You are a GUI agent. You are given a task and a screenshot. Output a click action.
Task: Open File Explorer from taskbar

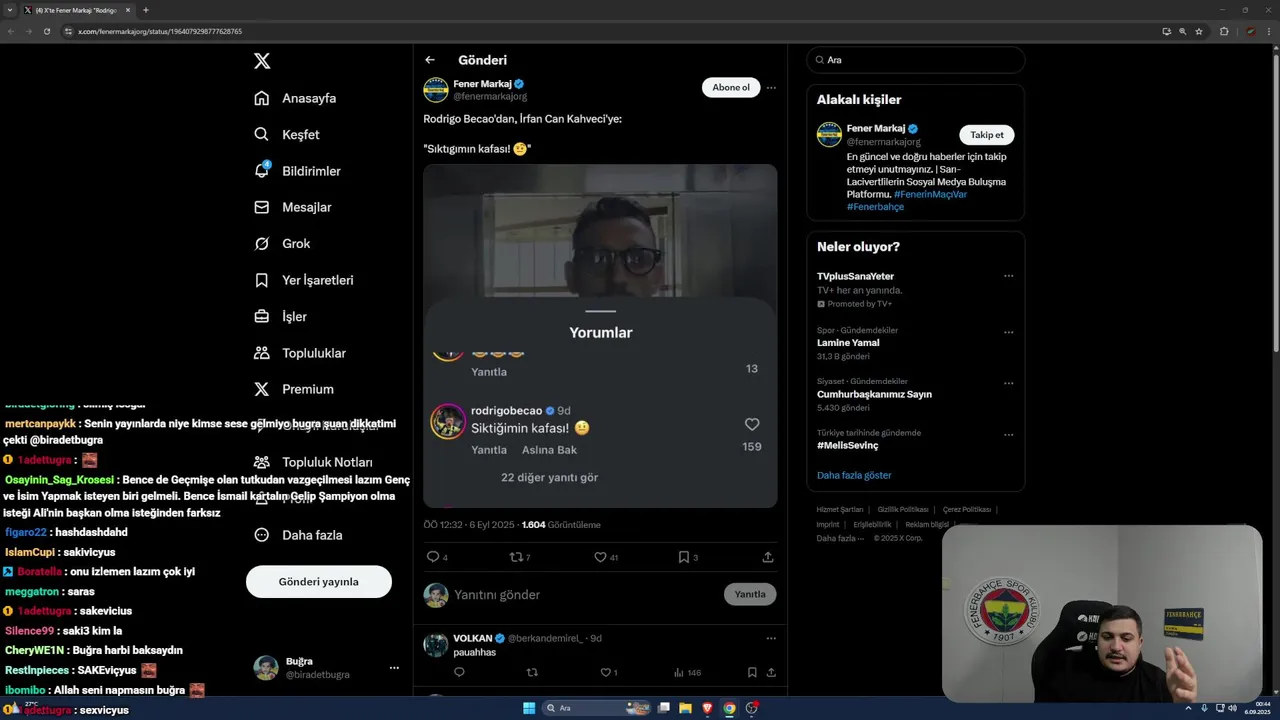(x=685, y=708)
